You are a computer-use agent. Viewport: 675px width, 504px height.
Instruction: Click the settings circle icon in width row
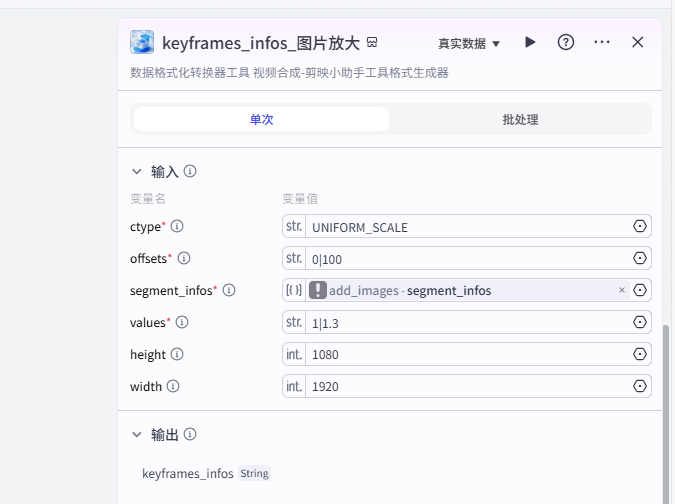coord(640,387)
